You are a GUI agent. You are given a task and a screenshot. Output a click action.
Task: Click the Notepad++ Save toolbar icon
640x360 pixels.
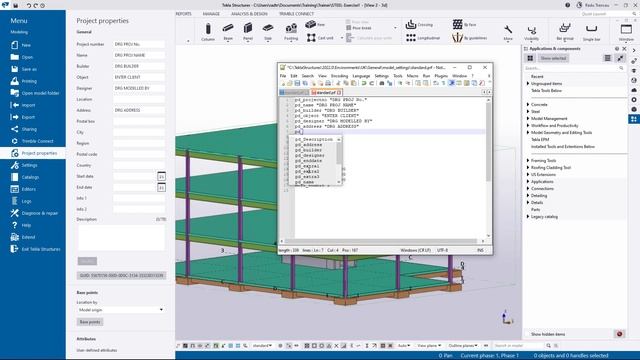297,83
